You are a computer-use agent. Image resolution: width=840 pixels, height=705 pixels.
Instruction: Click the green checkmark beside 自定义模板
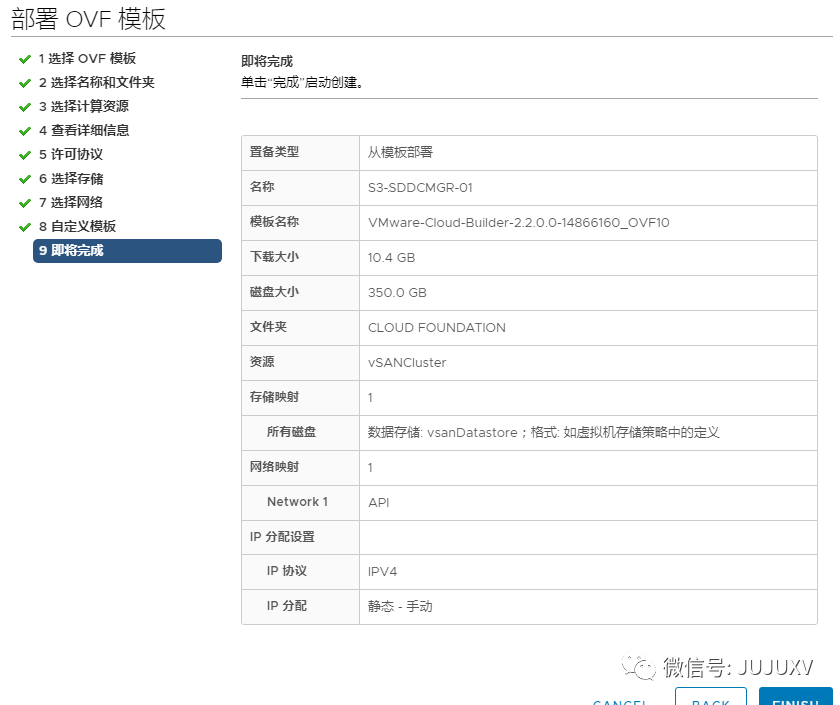(x=25, y=227)
